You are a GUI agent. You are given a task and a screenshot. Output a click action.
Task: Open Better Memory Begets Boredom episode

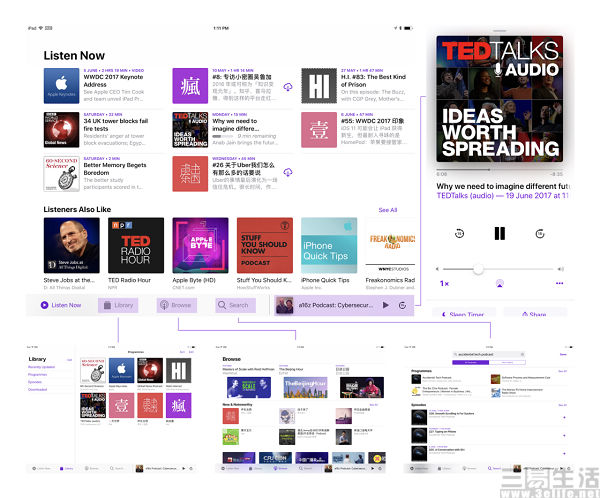(x=115, y=174)
